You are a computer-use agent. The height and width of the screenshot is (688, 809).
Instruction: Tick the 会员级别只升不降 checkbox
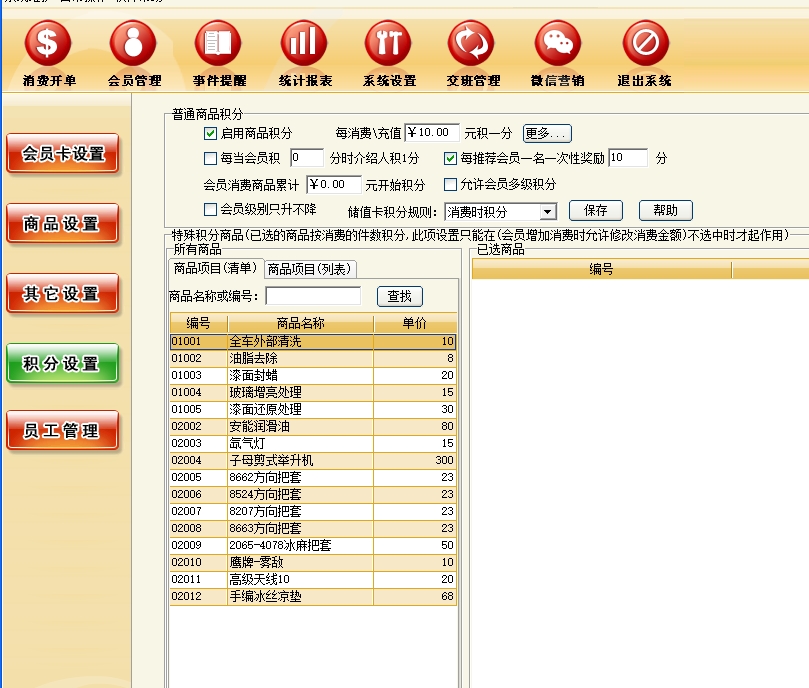210,210
